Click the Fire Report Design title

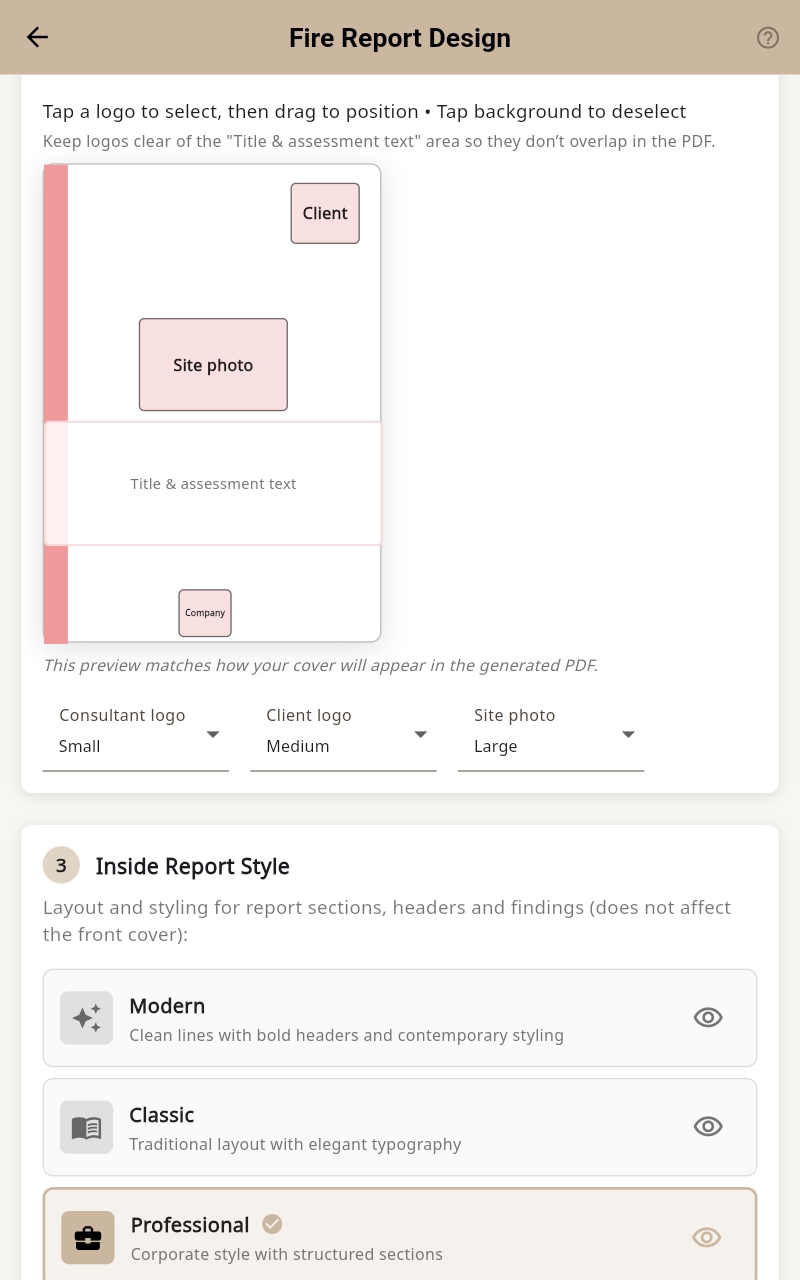click(400, 38)
